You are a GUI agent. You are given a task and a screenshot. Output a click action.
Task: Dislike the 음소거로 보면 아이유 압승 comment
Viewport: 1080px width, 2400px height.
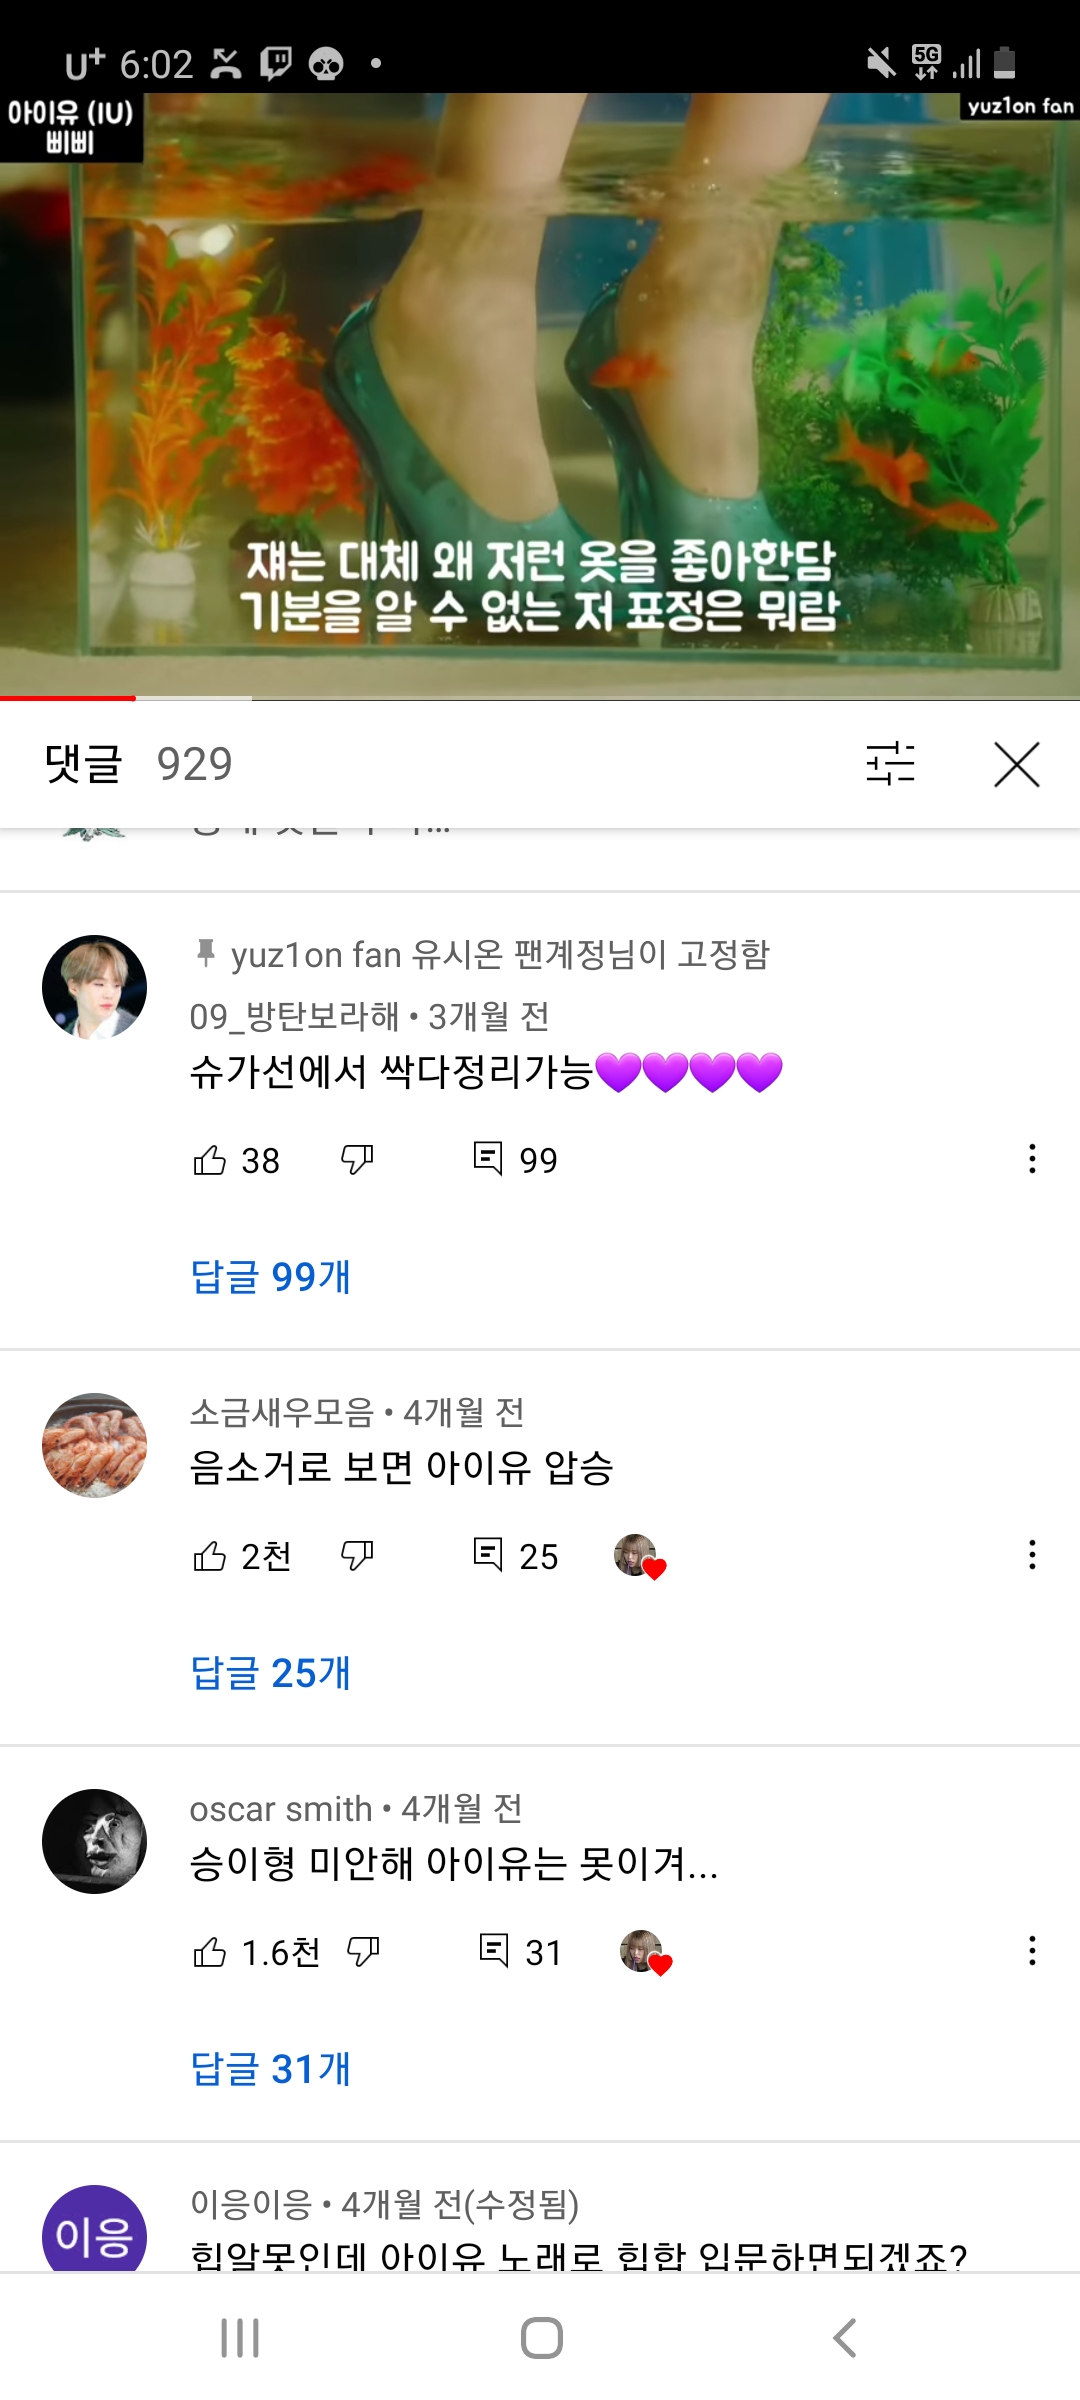click(357, 1556)
